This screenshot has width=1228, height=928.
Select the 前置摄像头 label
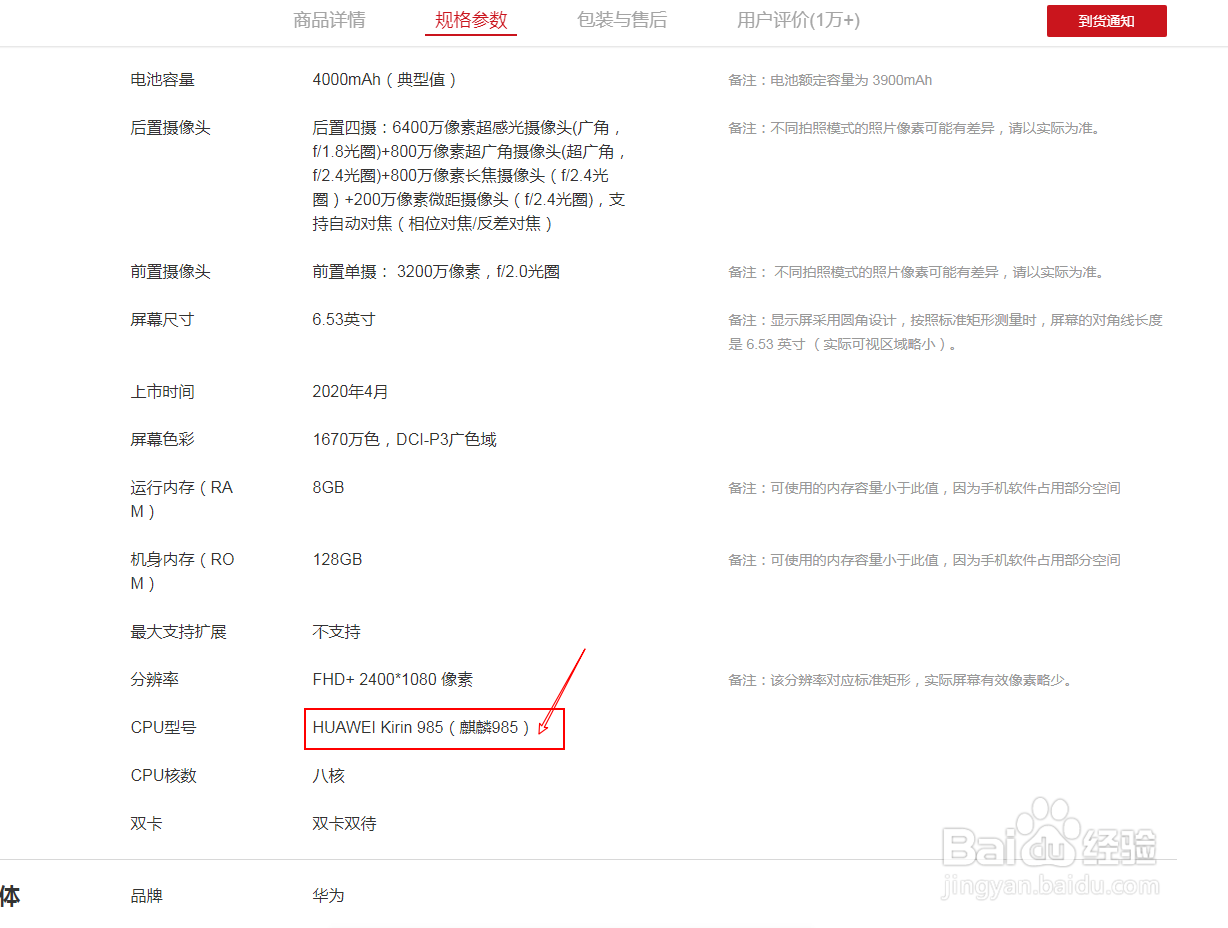[171, 272]
